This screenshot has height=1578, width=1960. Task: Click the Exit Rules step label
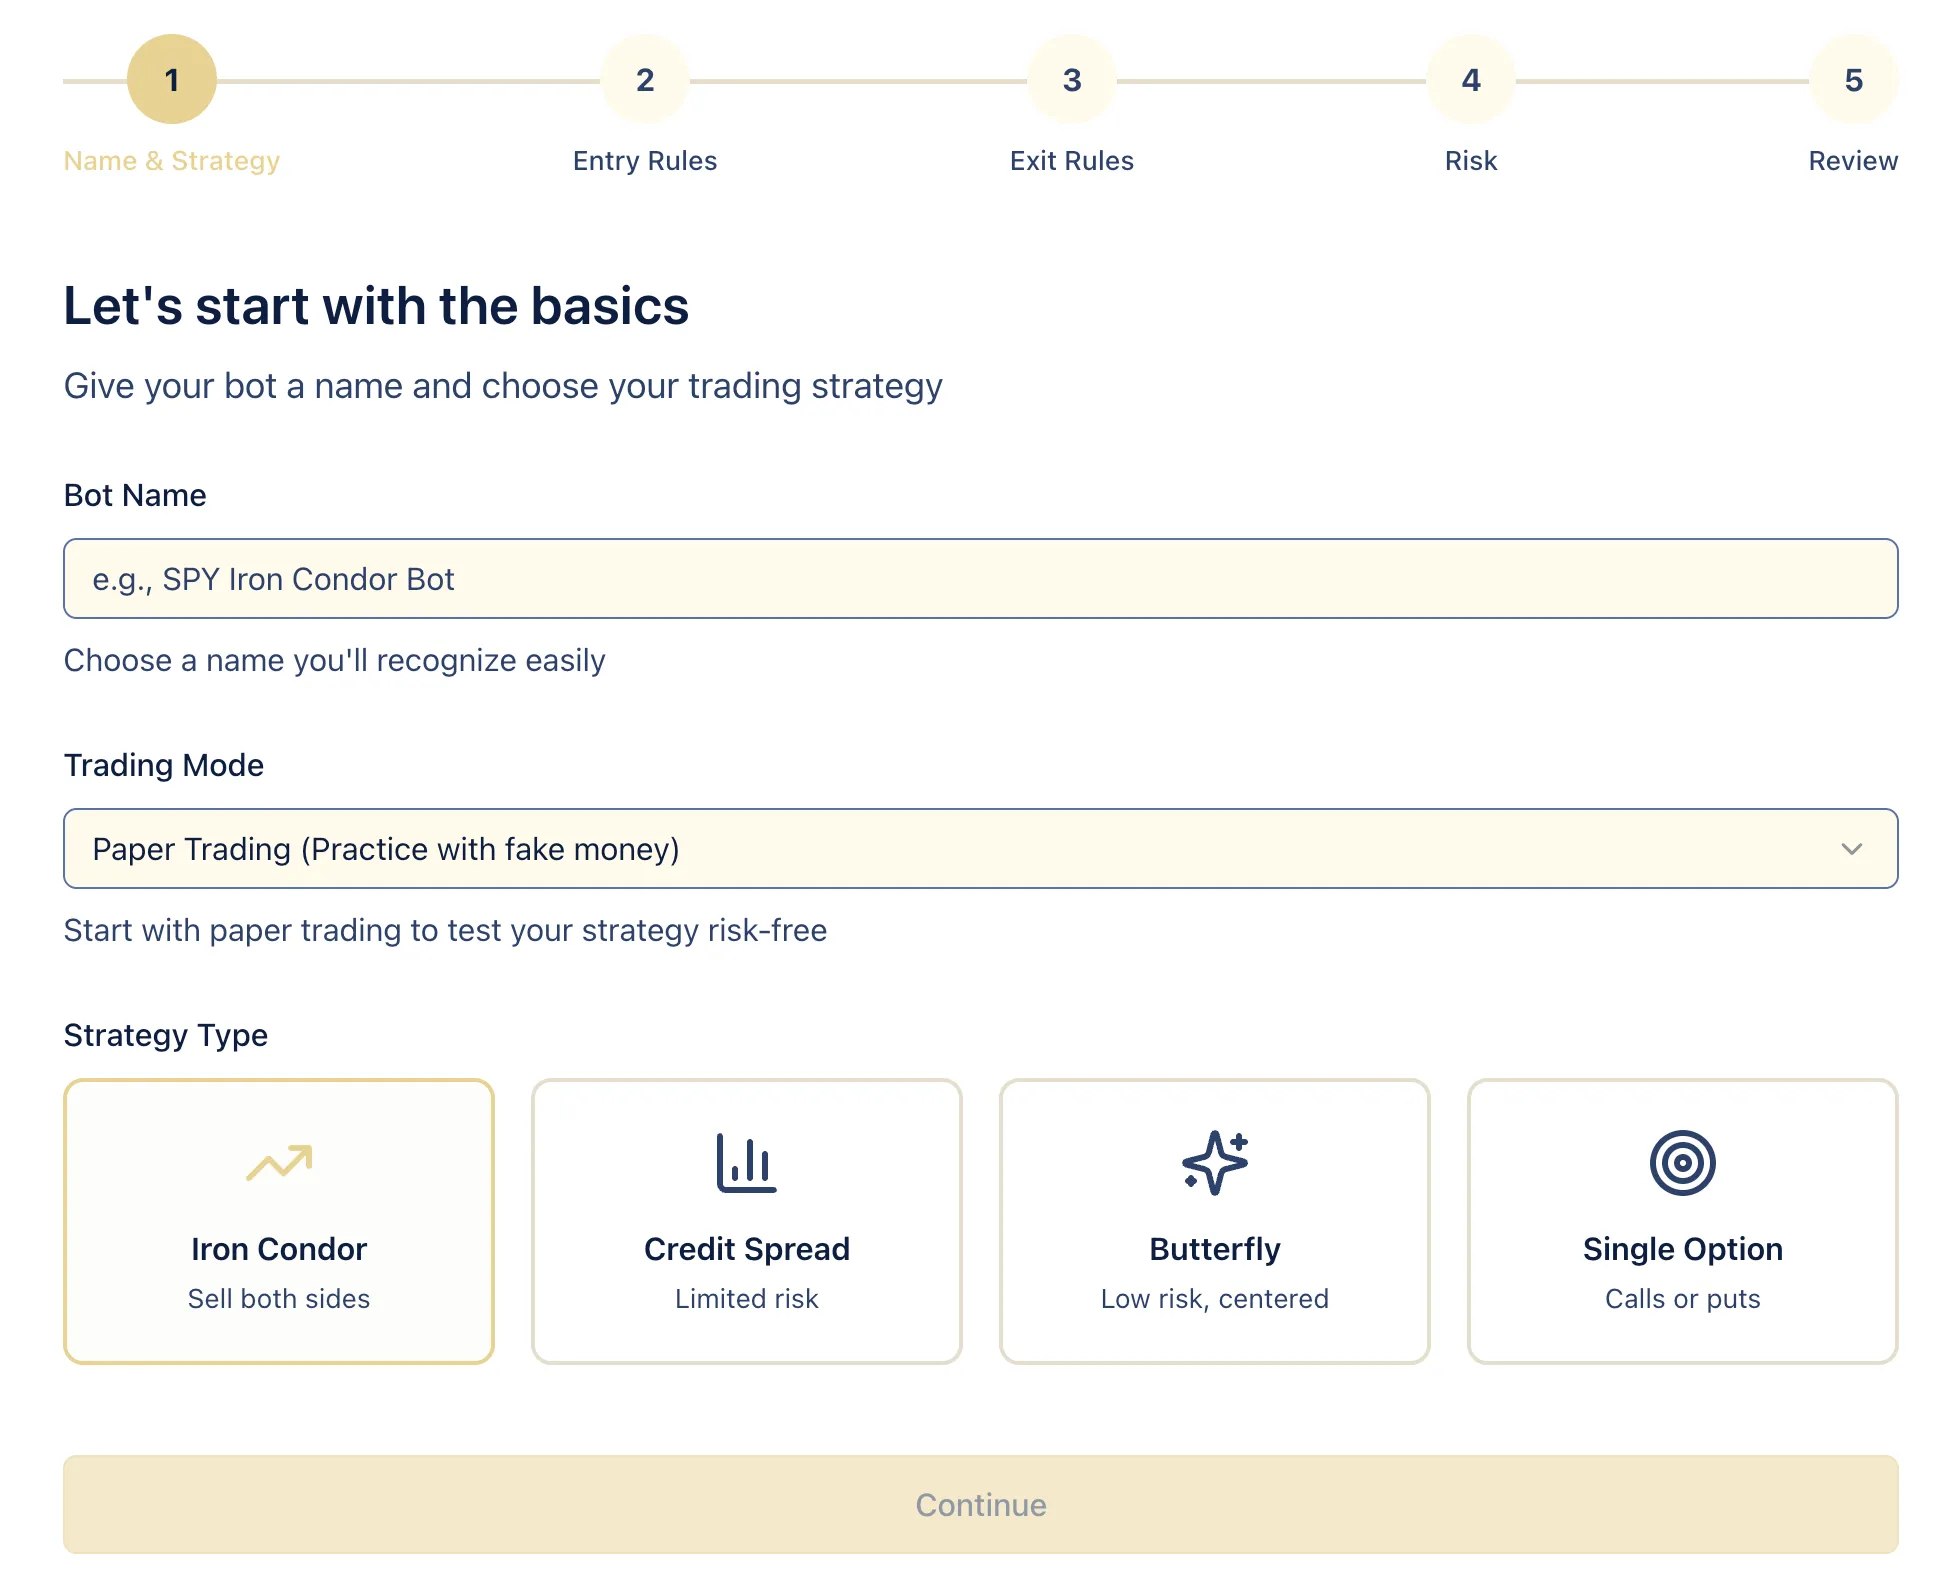(1071, 160)
